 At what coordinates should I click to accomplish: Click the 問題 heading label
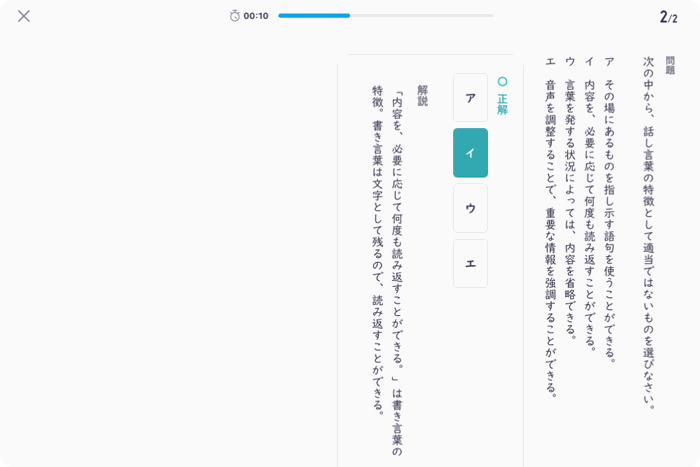[x=670, y=65]
